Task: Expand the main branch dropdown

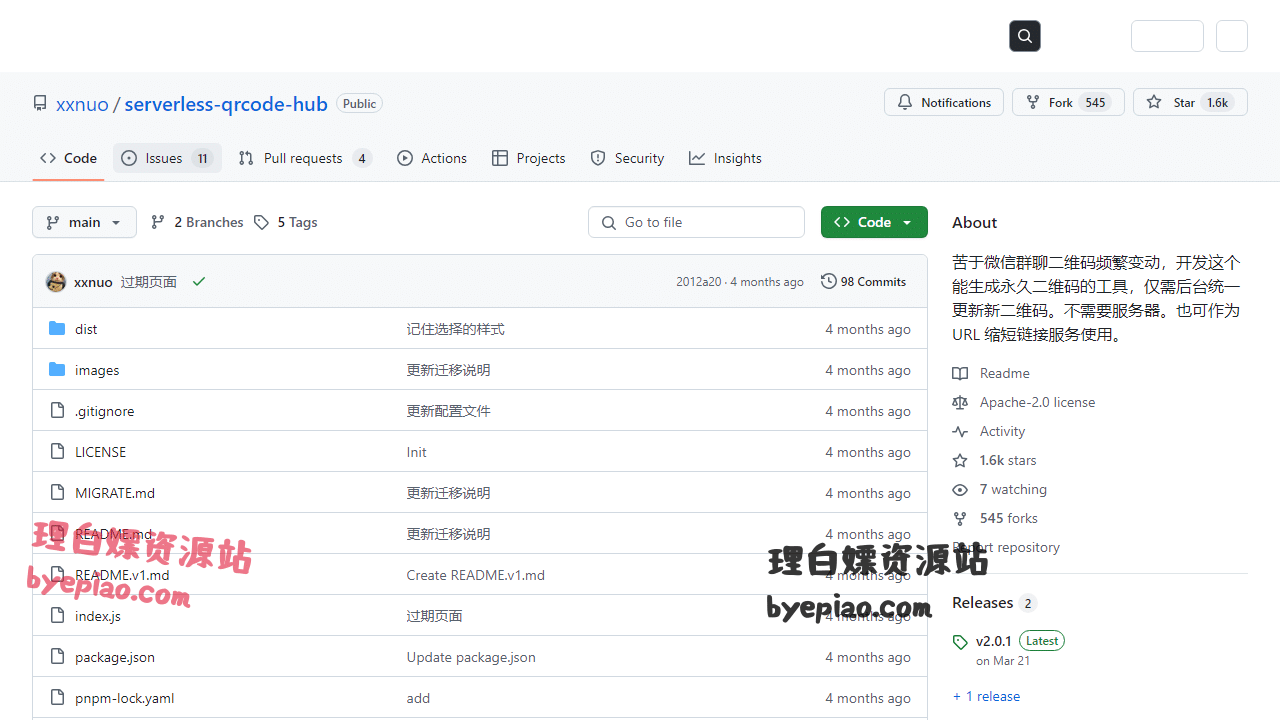Action: 84,222
